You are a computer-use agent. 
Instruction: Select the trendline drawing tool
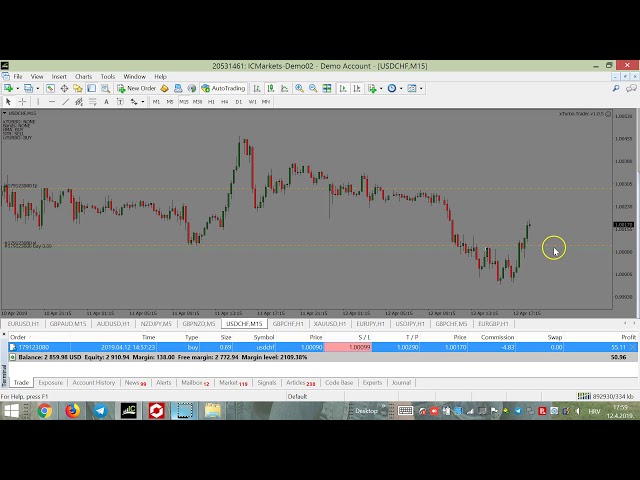(x=66, y=101)
